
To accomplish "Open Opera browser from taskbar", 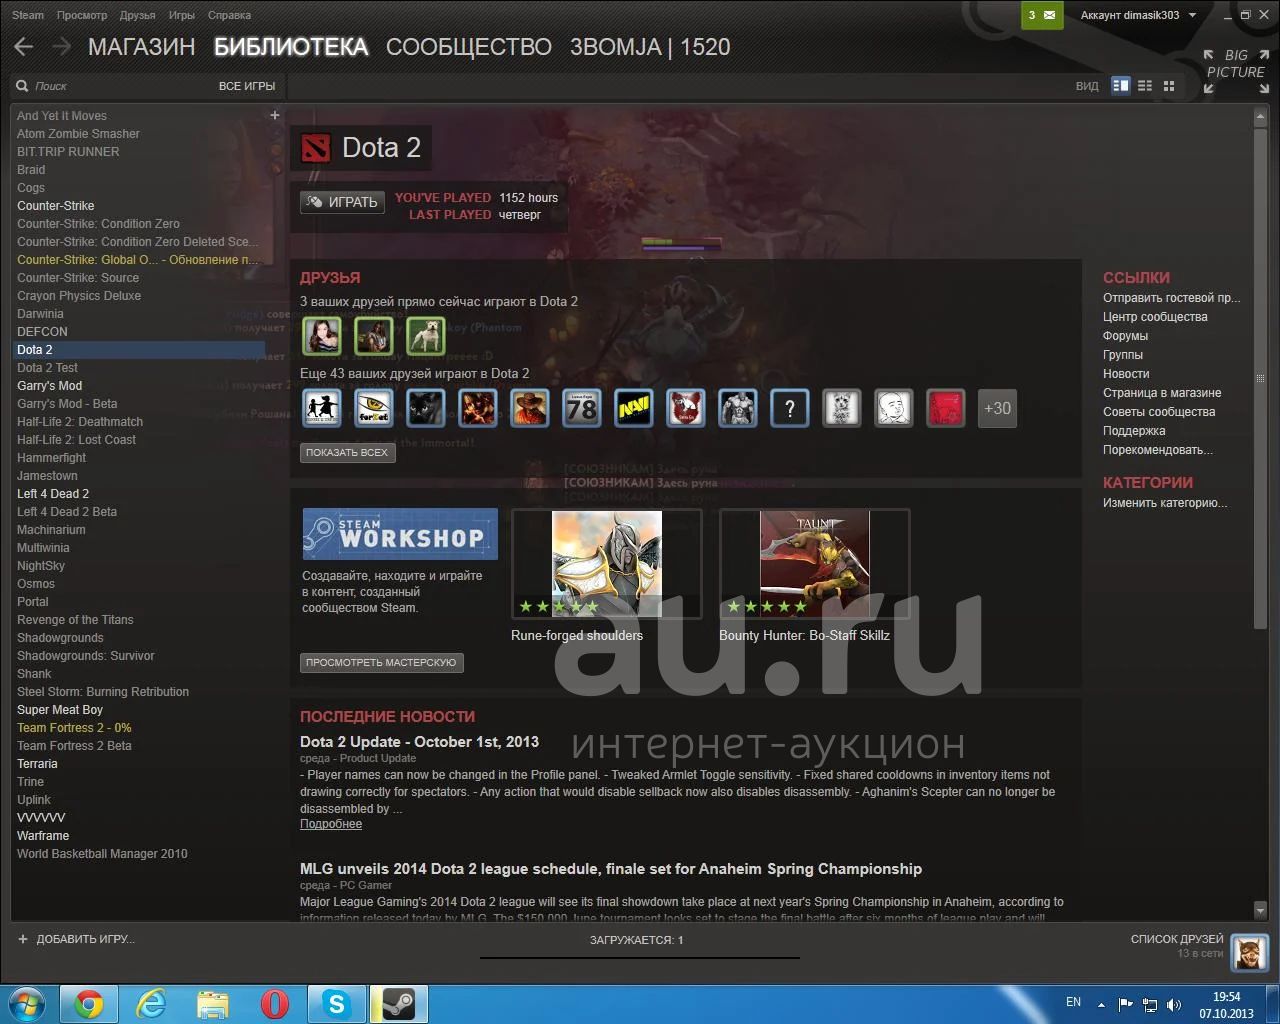I will (x=275, y=1004).
